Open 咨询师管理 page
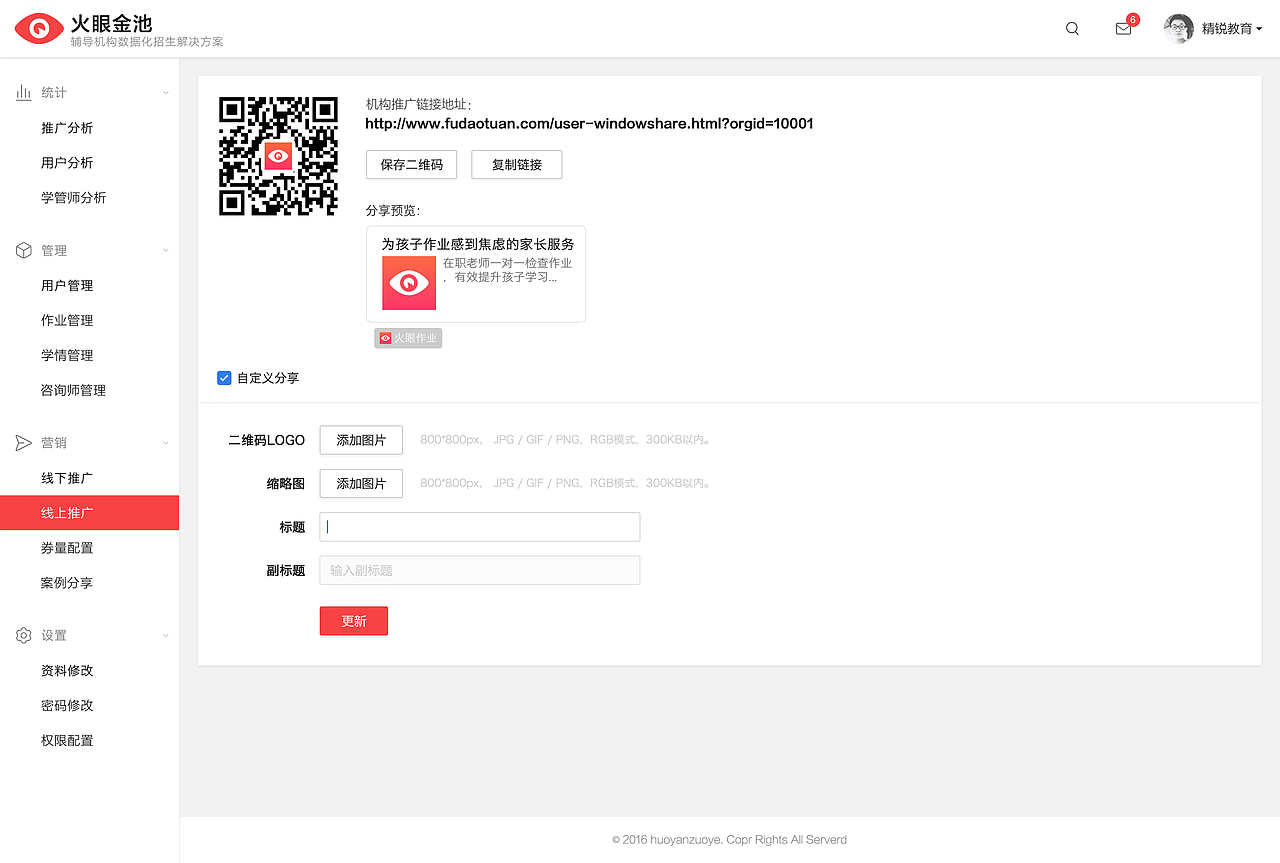Screen dimensions: 1280x863 click(x=73, y=391)
